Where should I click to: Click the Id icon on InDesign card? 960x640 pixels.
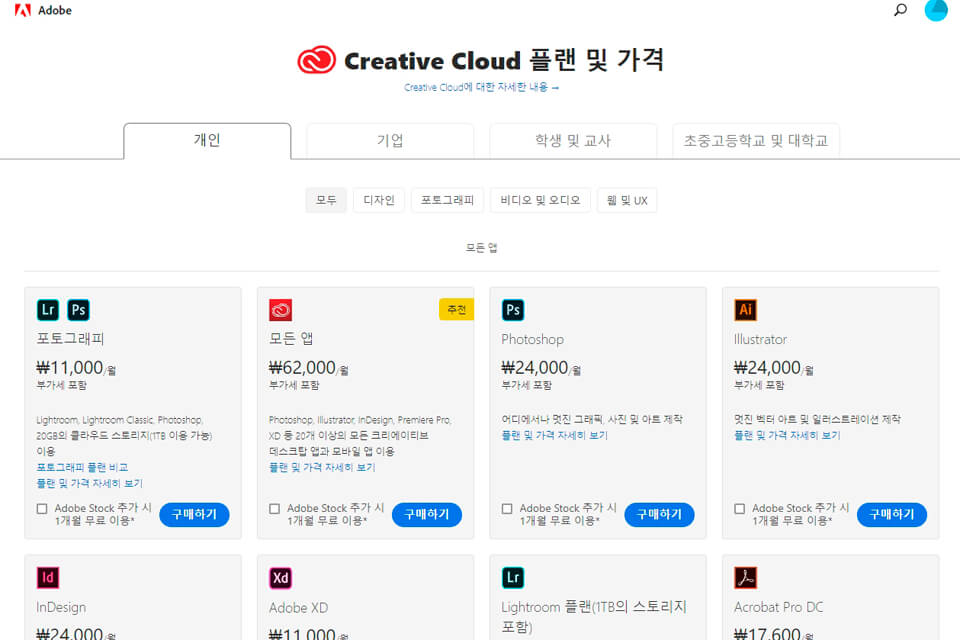click(47, 578)
